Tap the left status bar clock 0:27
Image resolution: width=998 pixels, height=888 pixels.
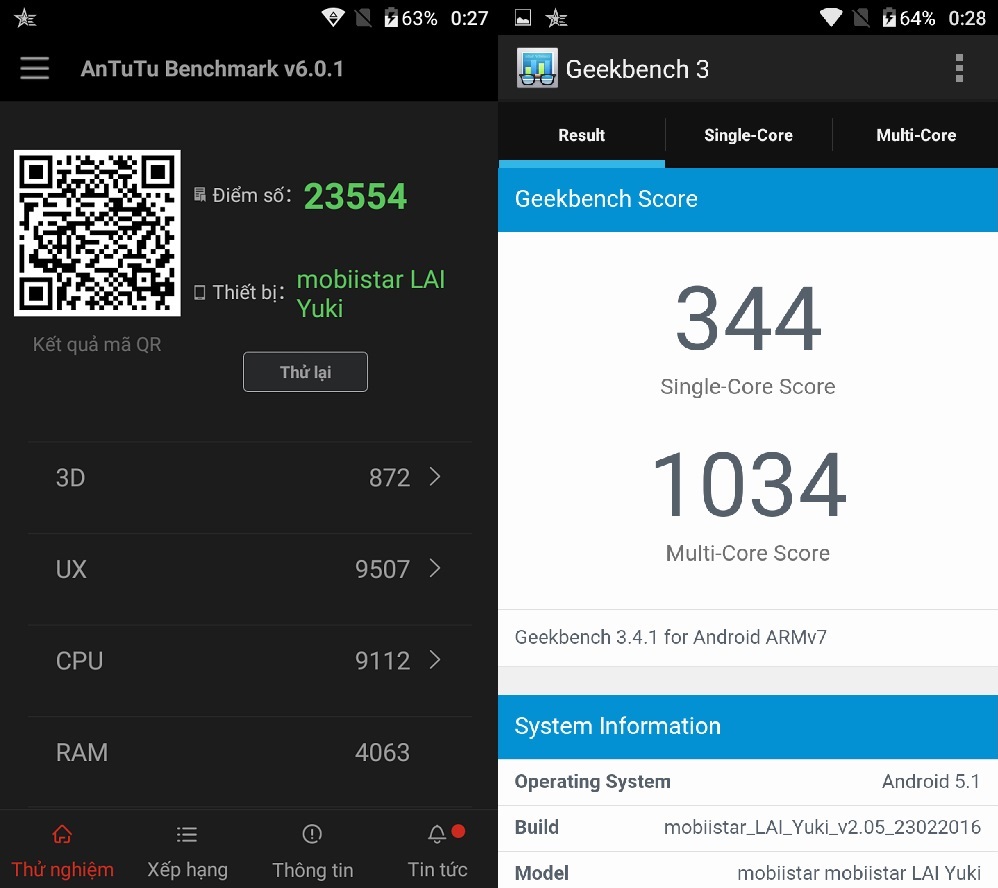point(469,18)
